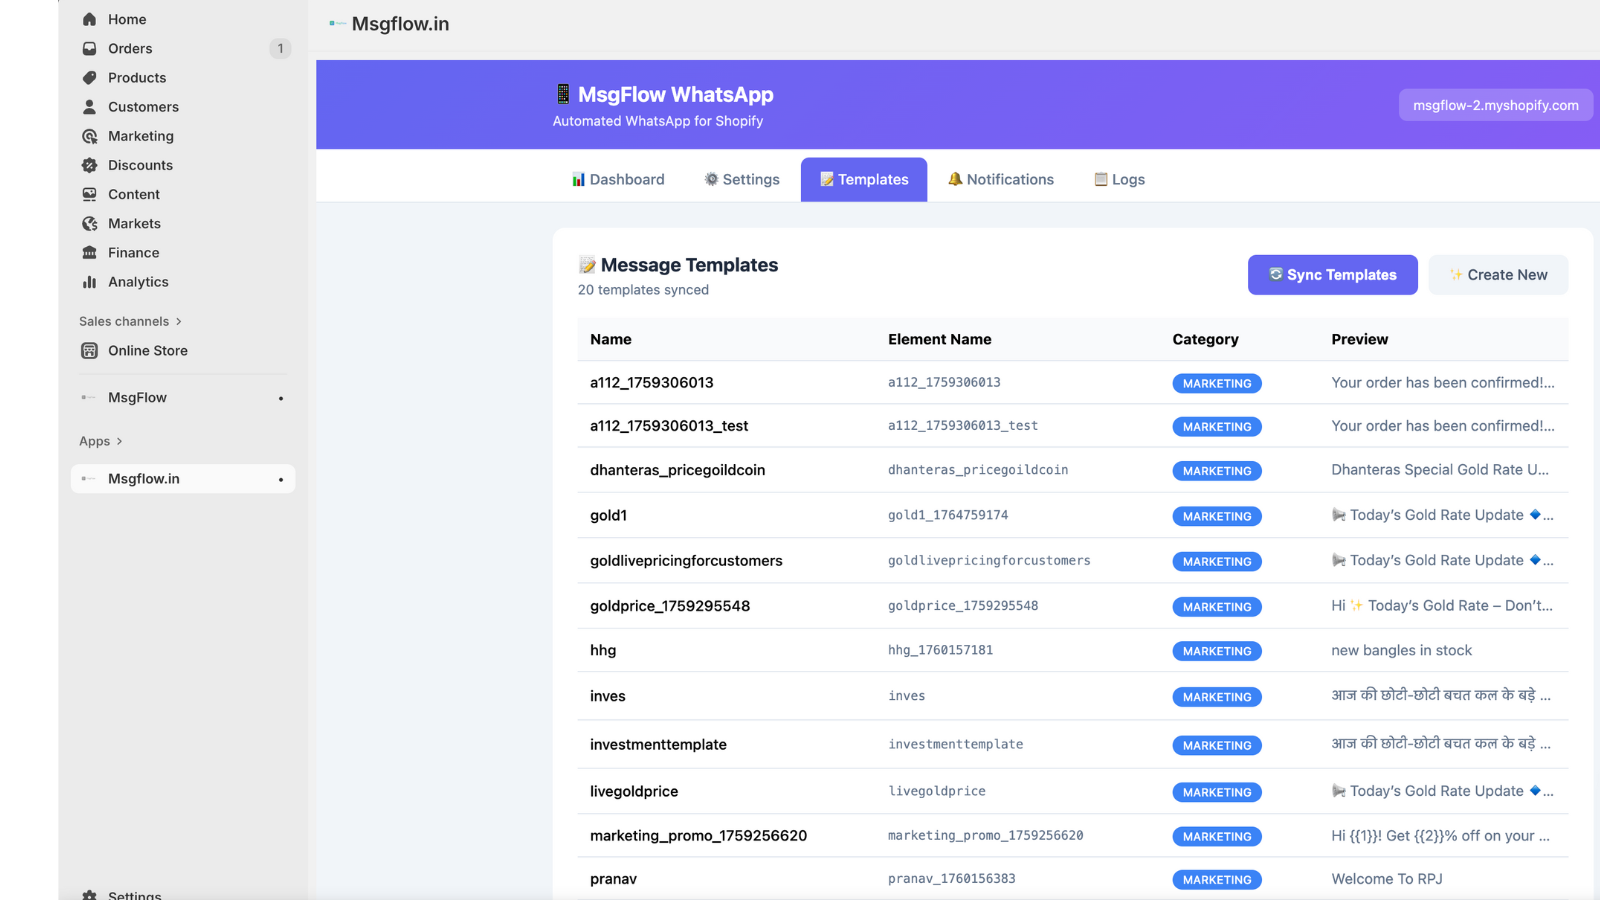
Task: Click the gold1 template name
Action: pos(608,516)
